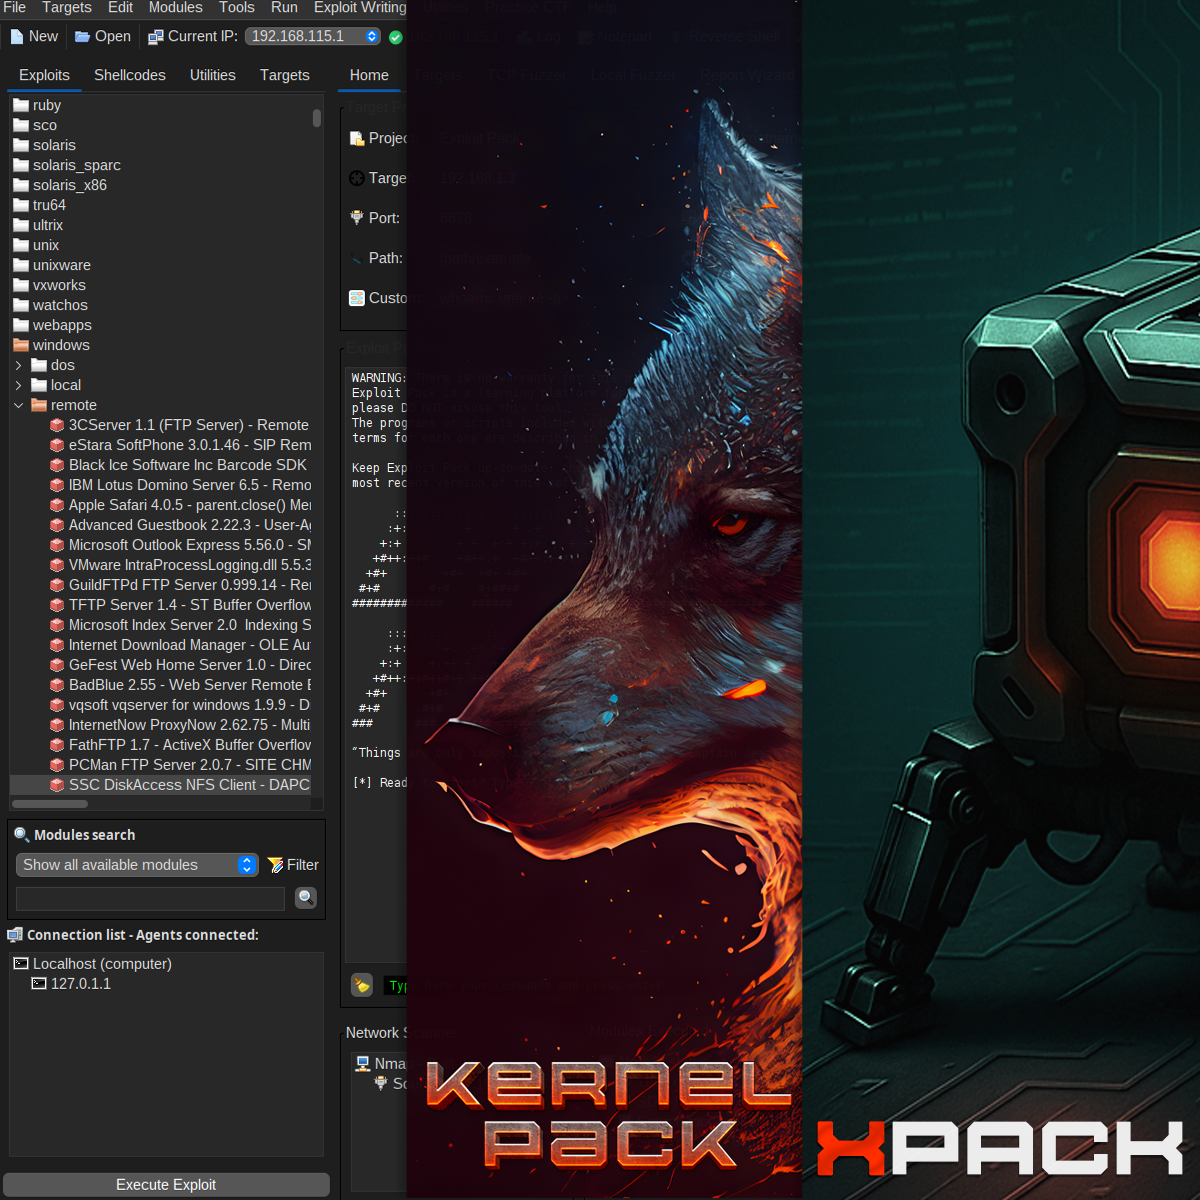Click the exploit tree vertical scrollbar
The width and height of the screenshot is (1200, 1200).
tap(317, 118)
